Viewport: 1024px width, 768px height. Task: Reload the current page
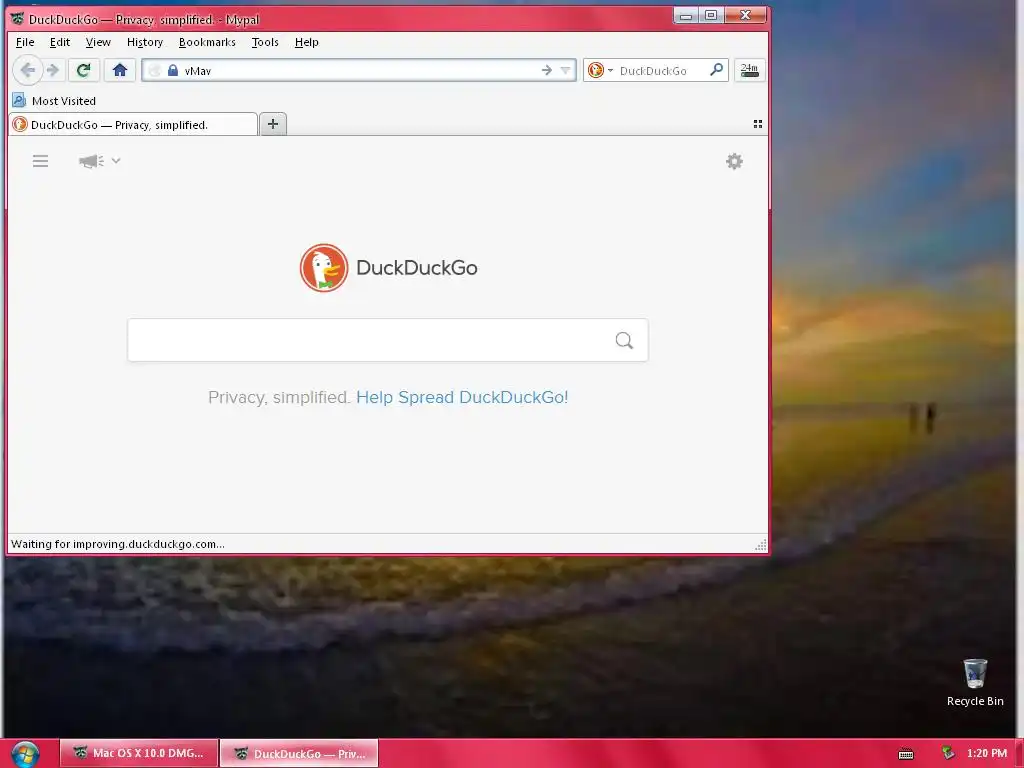point(83,70)
